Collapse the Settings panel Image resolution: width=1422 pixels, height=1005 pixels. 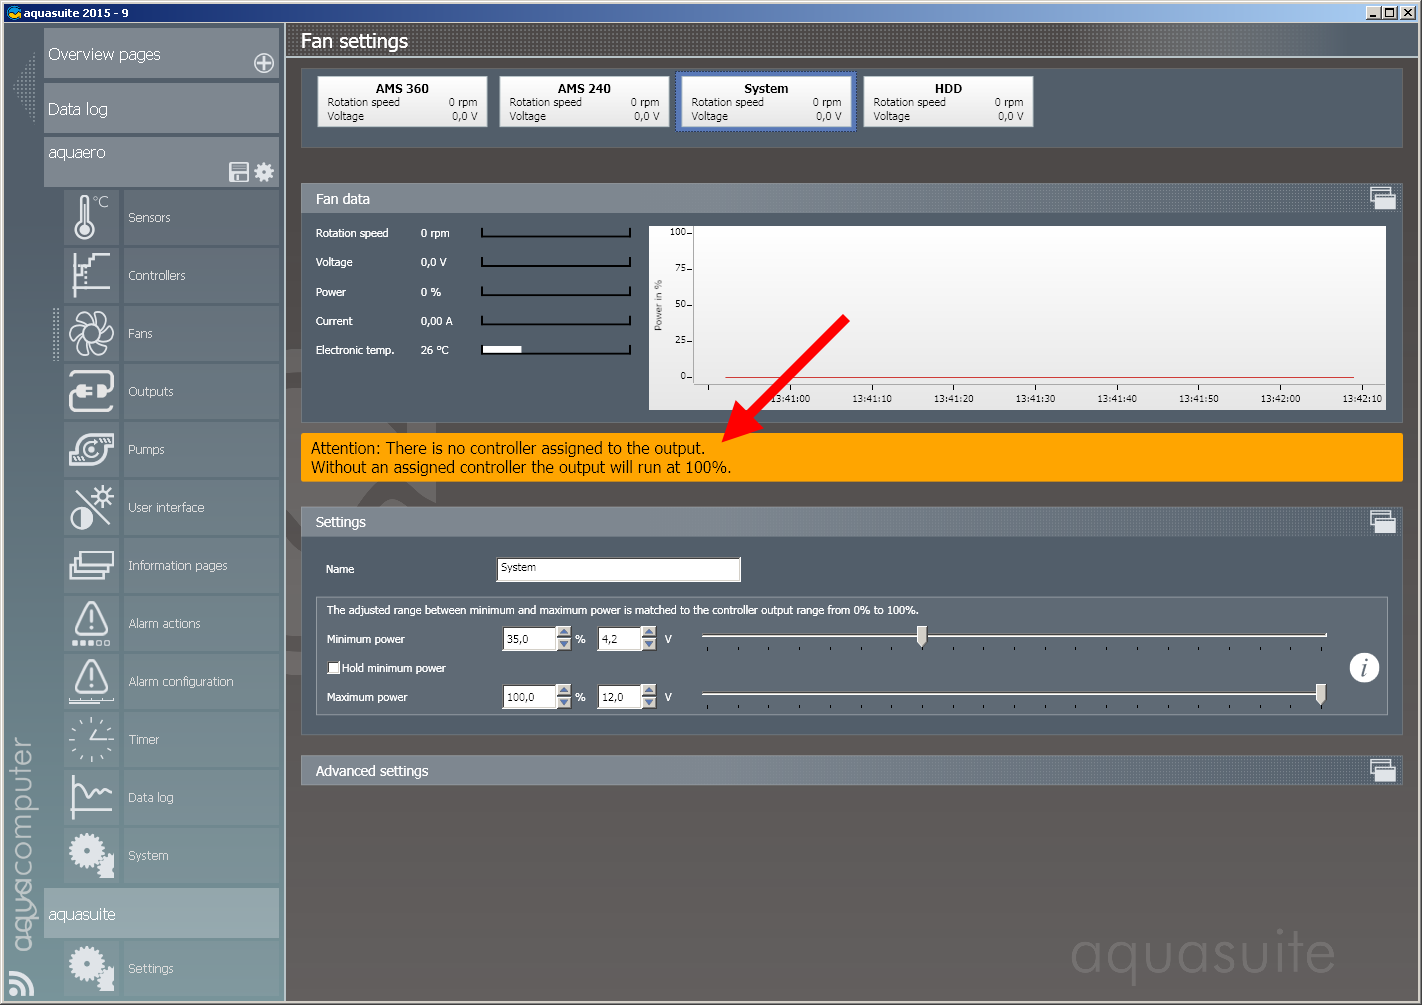[x=1383, y=521]
